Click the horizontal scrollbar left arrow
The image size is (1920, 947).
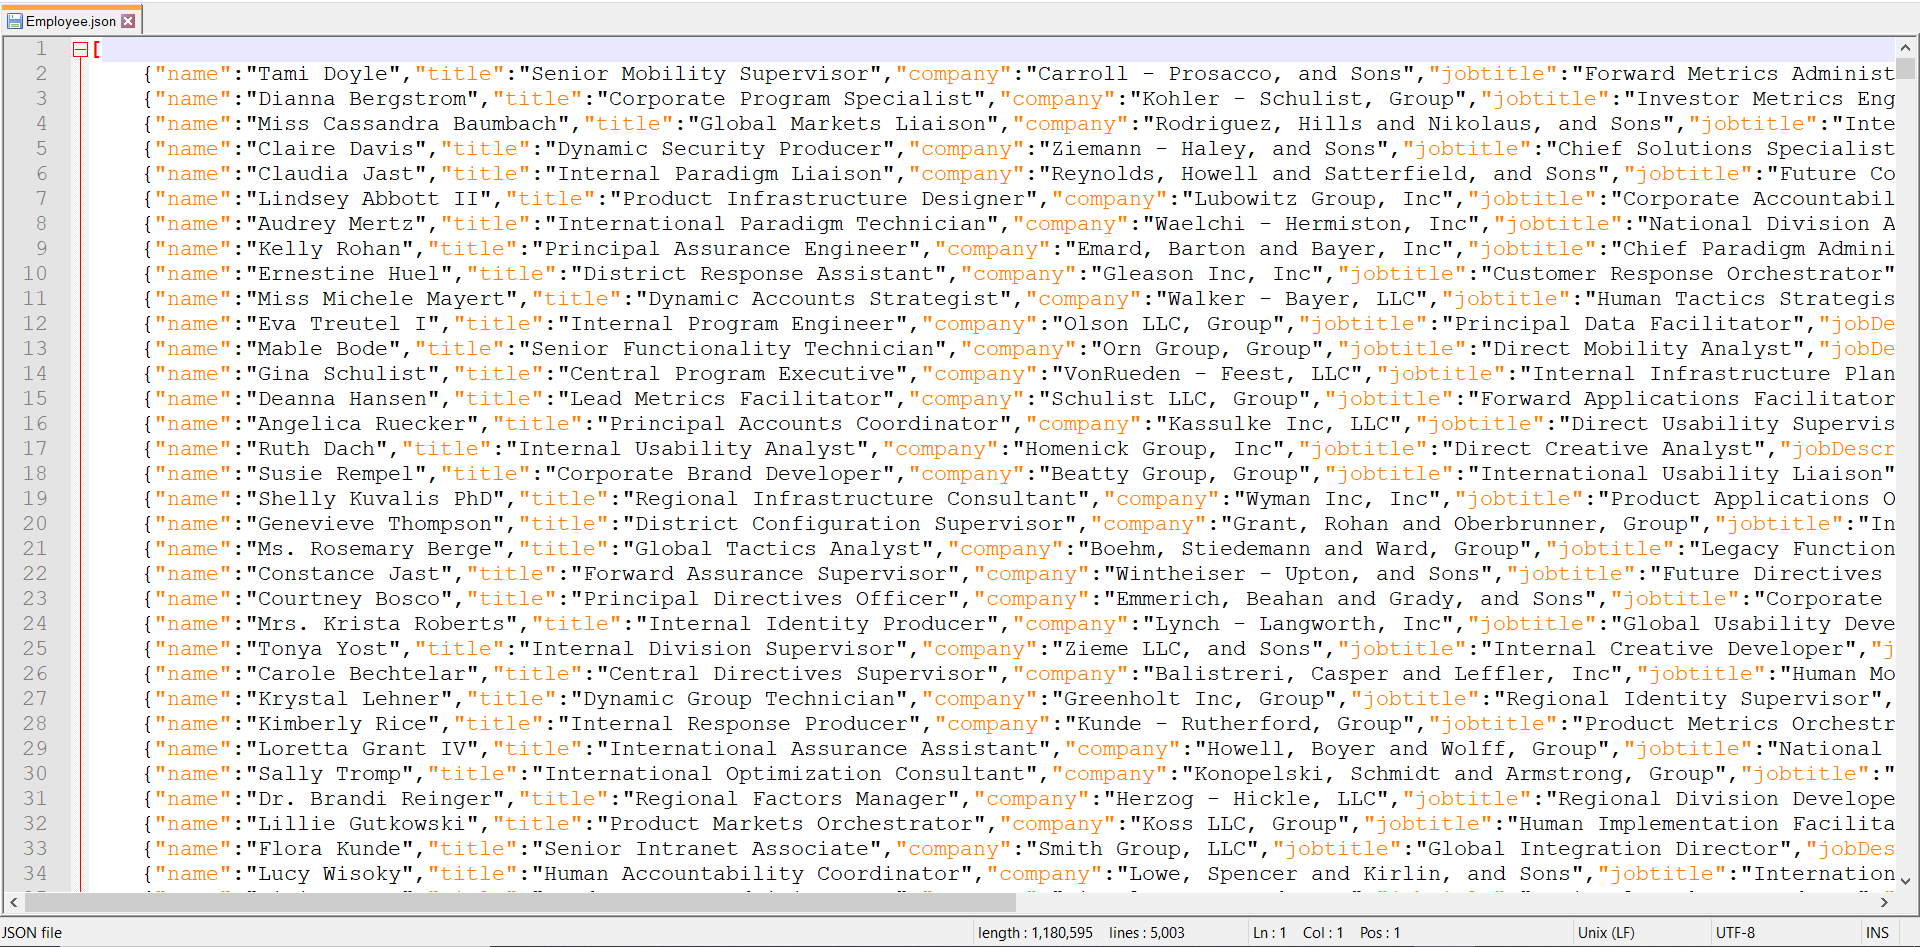[x=13, y=902]
